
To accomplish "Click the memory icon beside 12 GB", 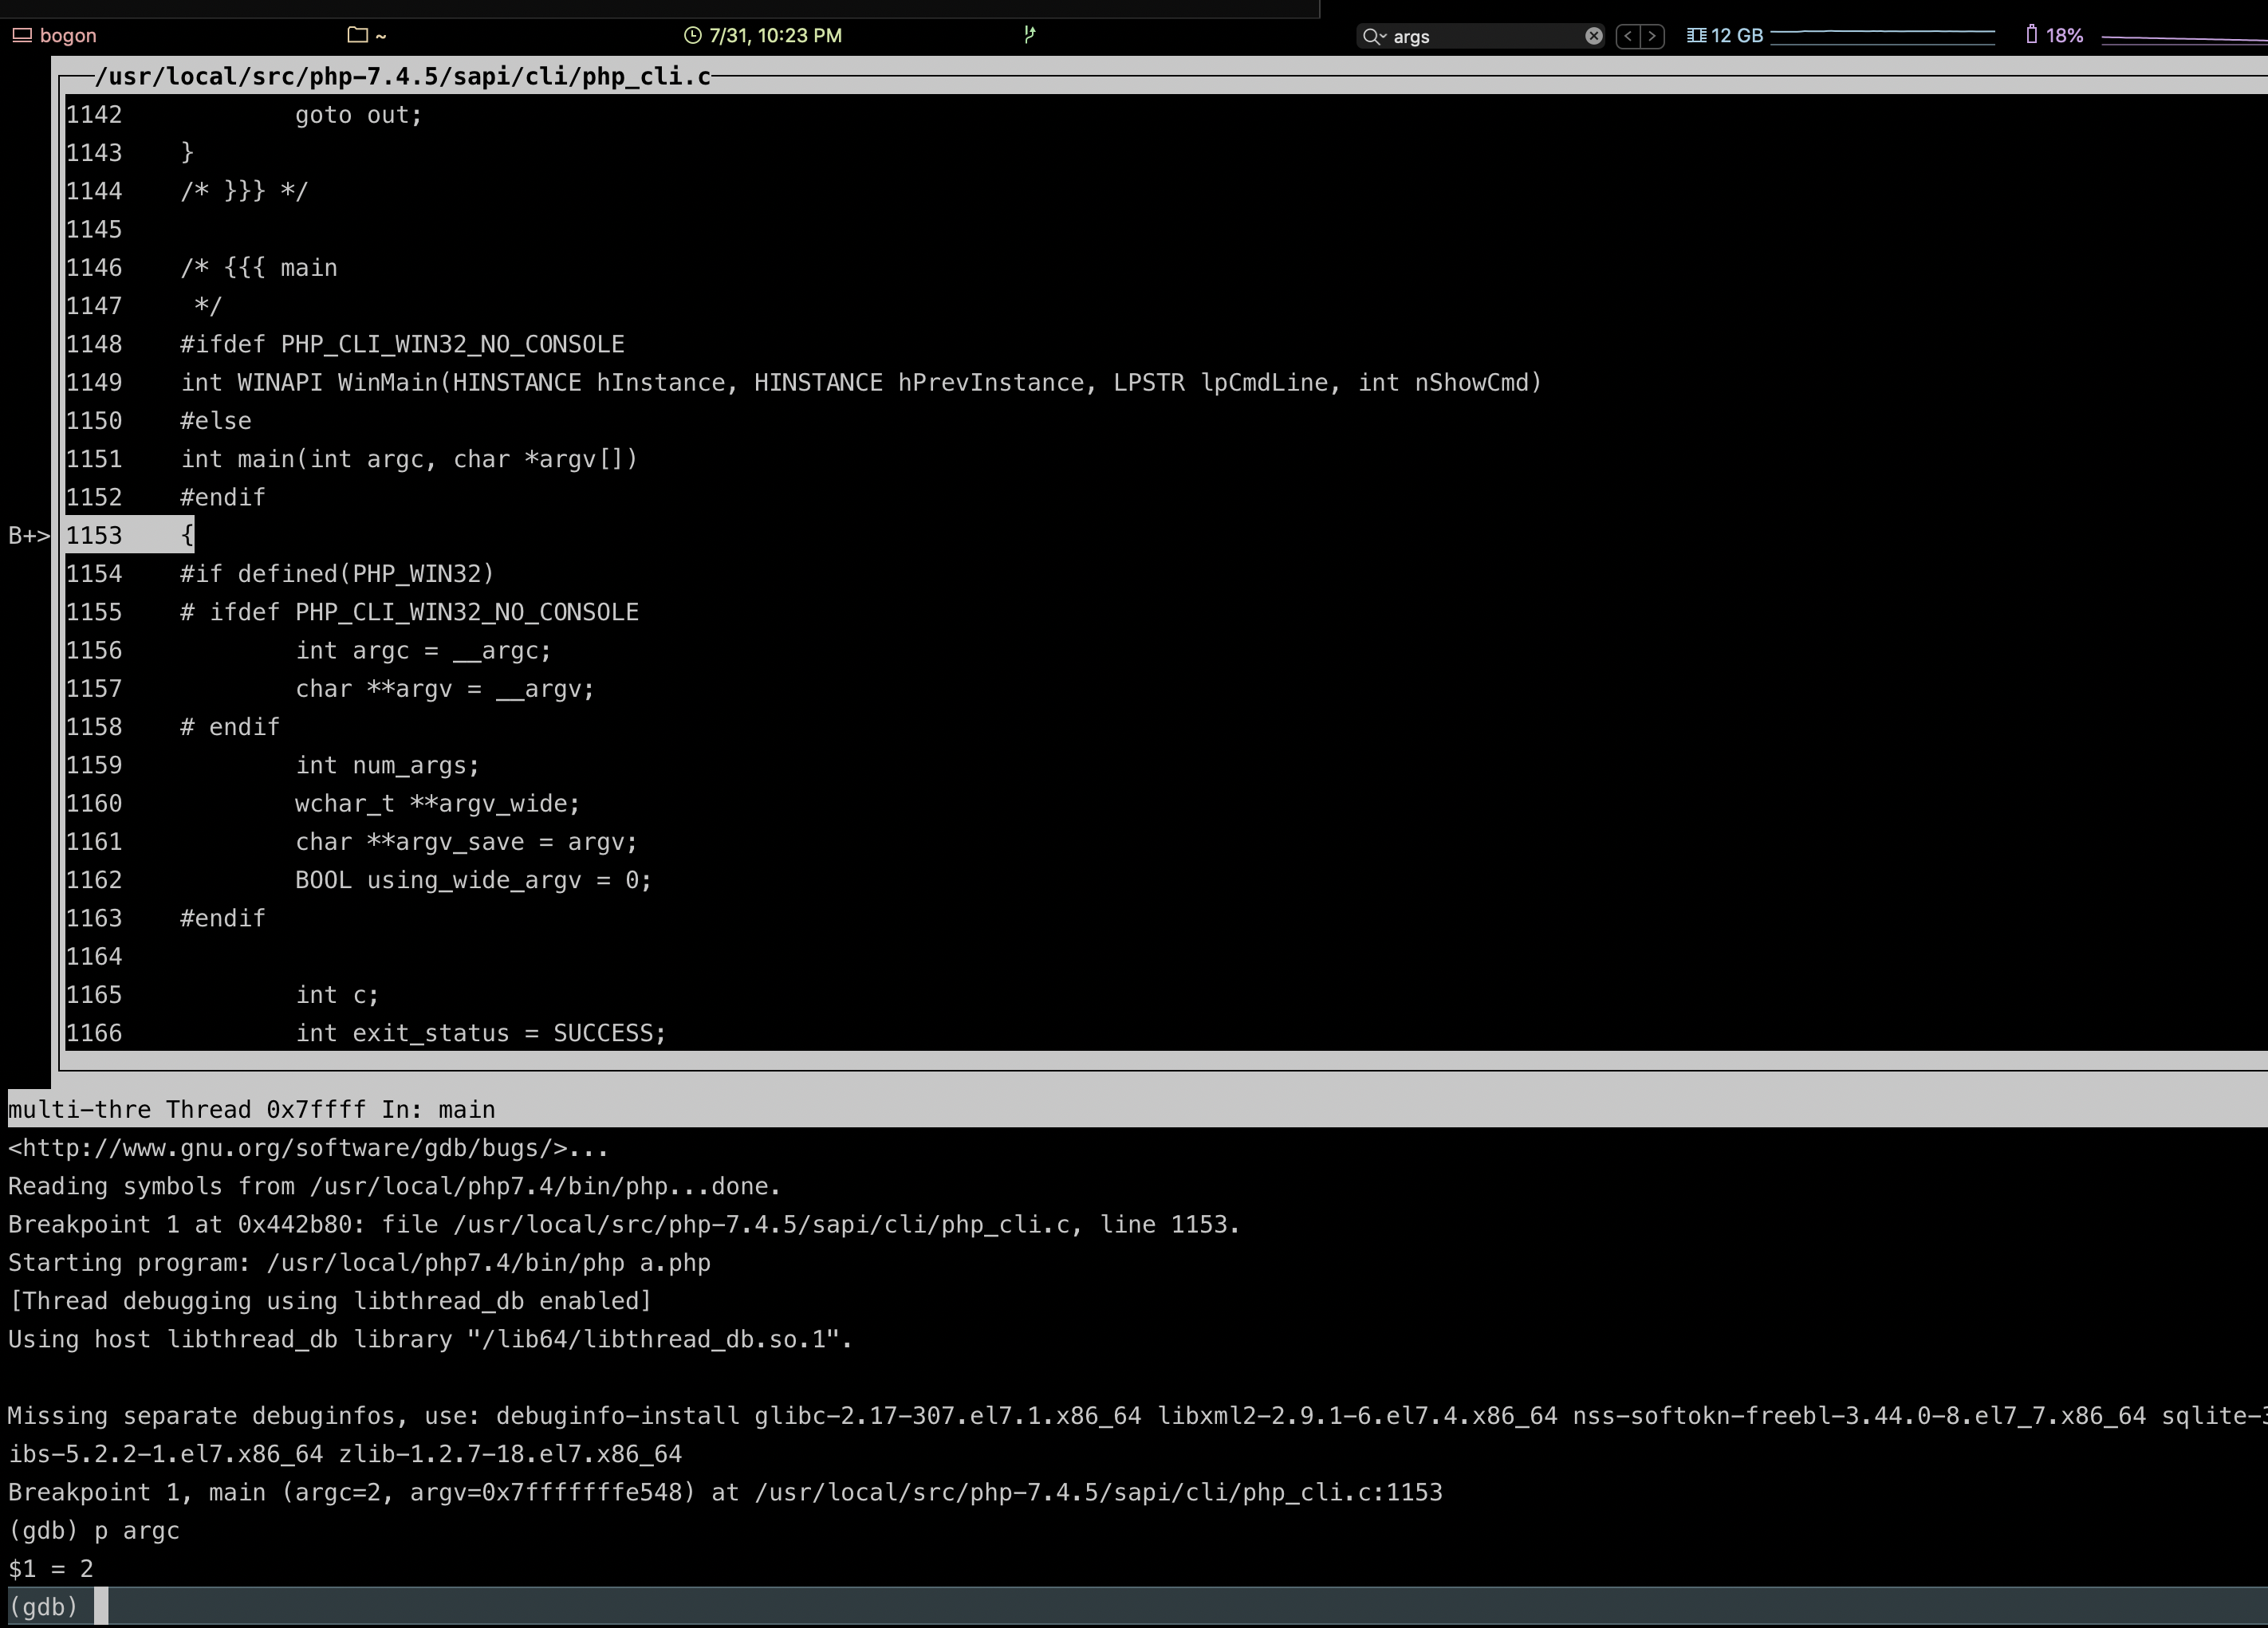I will (x=1696, y=35).
